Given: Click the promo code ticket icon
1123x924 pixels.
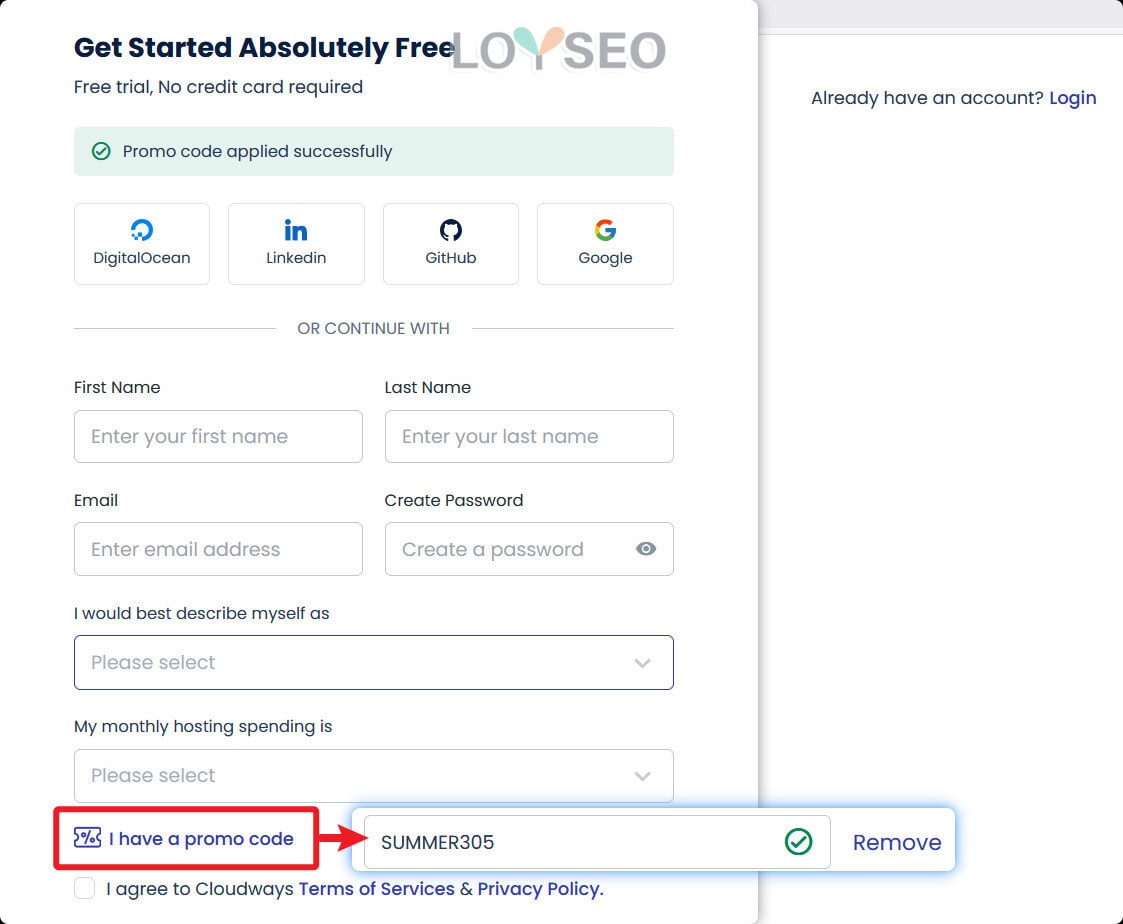Looking at the screenshot, I should pyautogui.click(x=88, y=838).
